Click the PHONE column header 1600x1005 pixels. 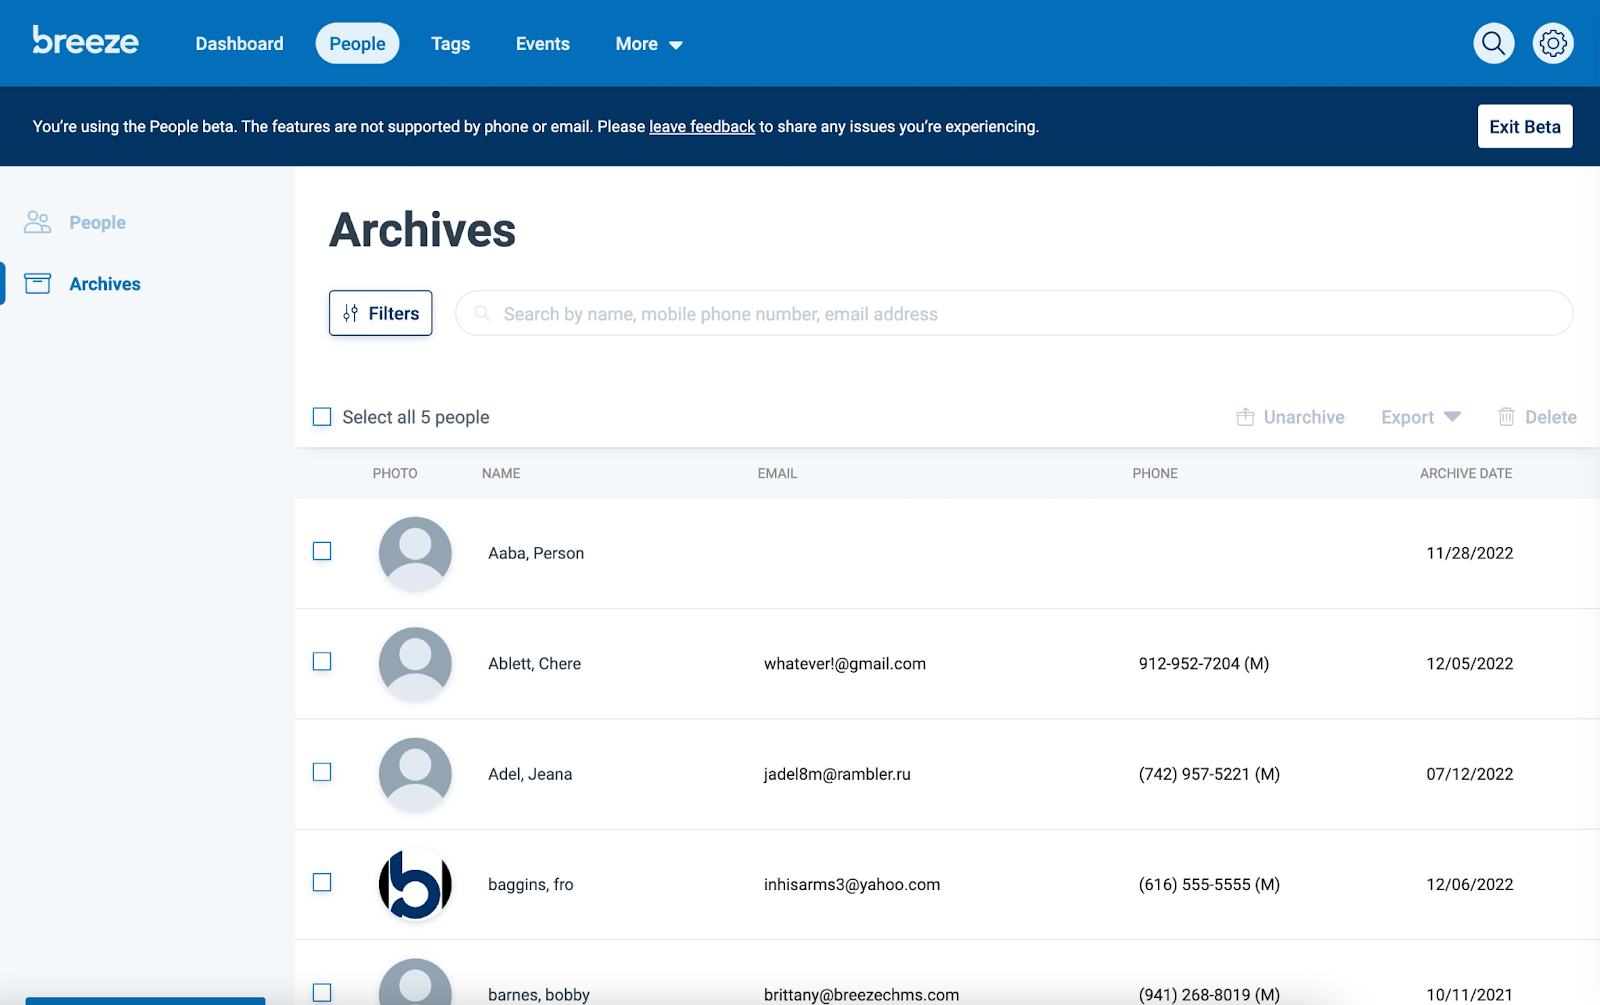tap(1155, 473)
